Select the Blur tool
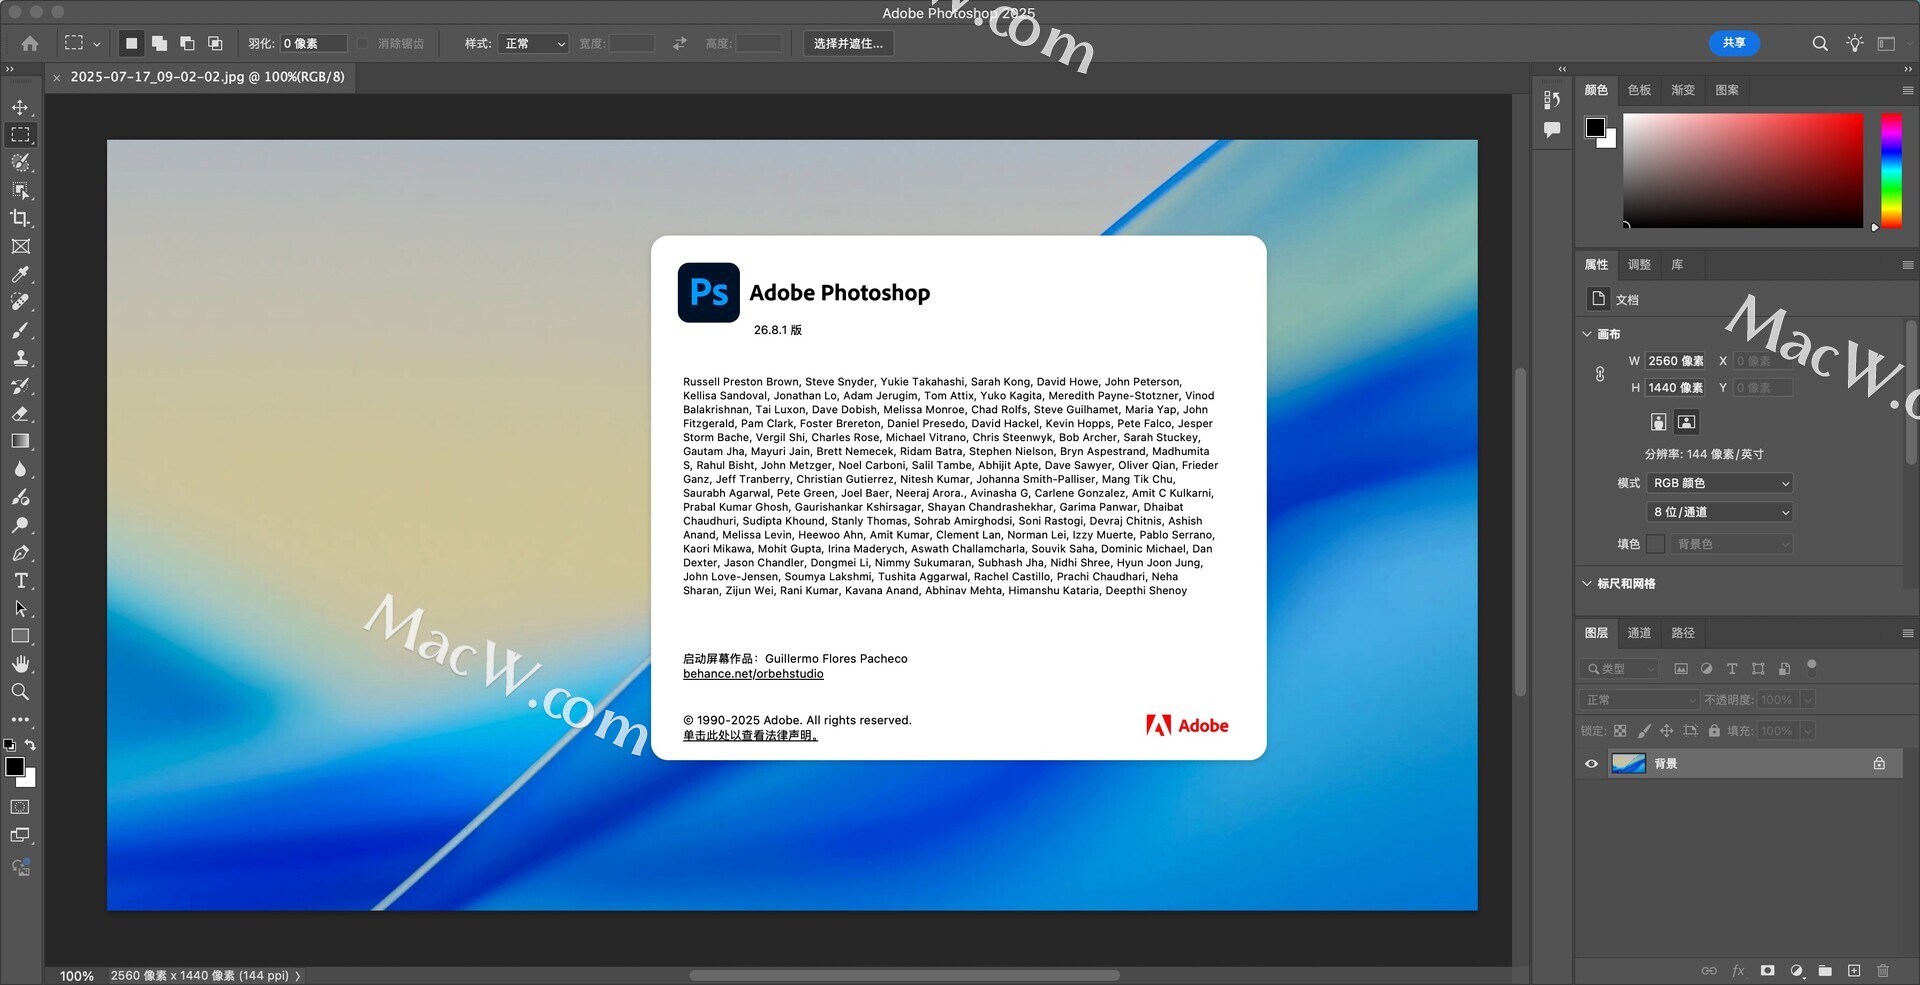The image size is (1920, 985). point(20,469)
